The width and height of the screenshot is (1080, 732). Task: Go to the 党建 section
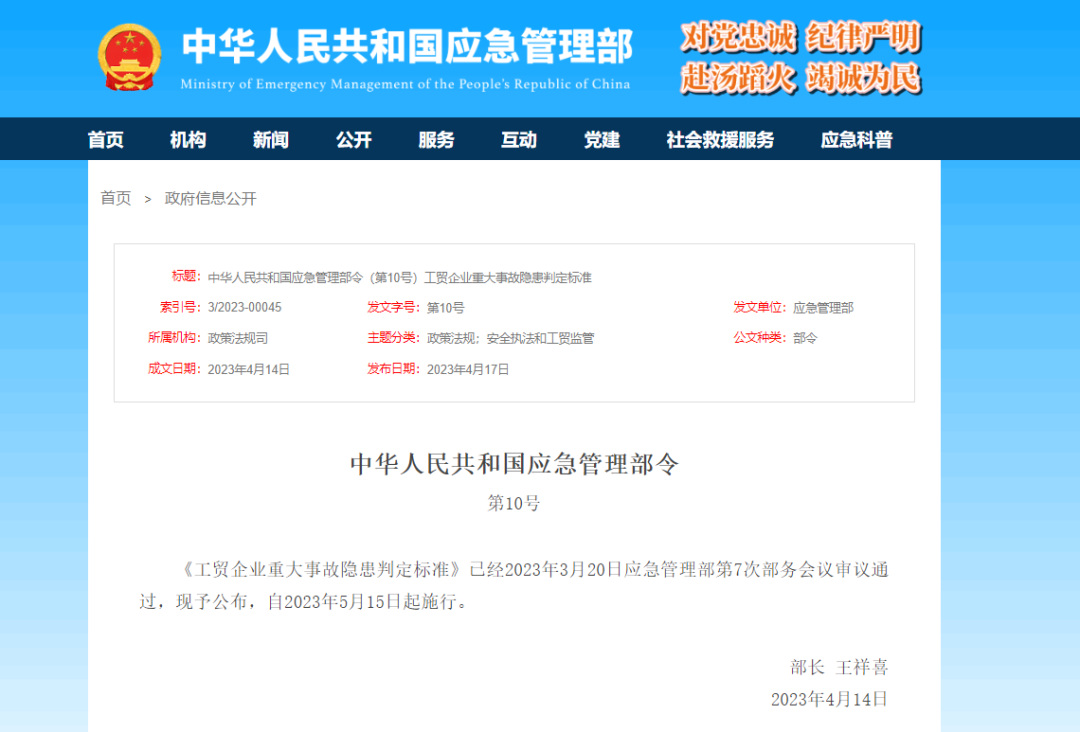601,140
